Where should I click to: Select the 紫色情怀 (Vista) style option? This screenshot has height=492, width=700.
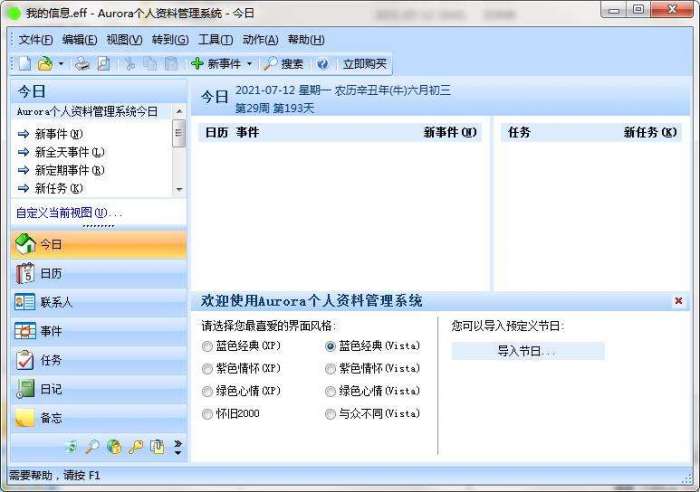pos(330,369)
